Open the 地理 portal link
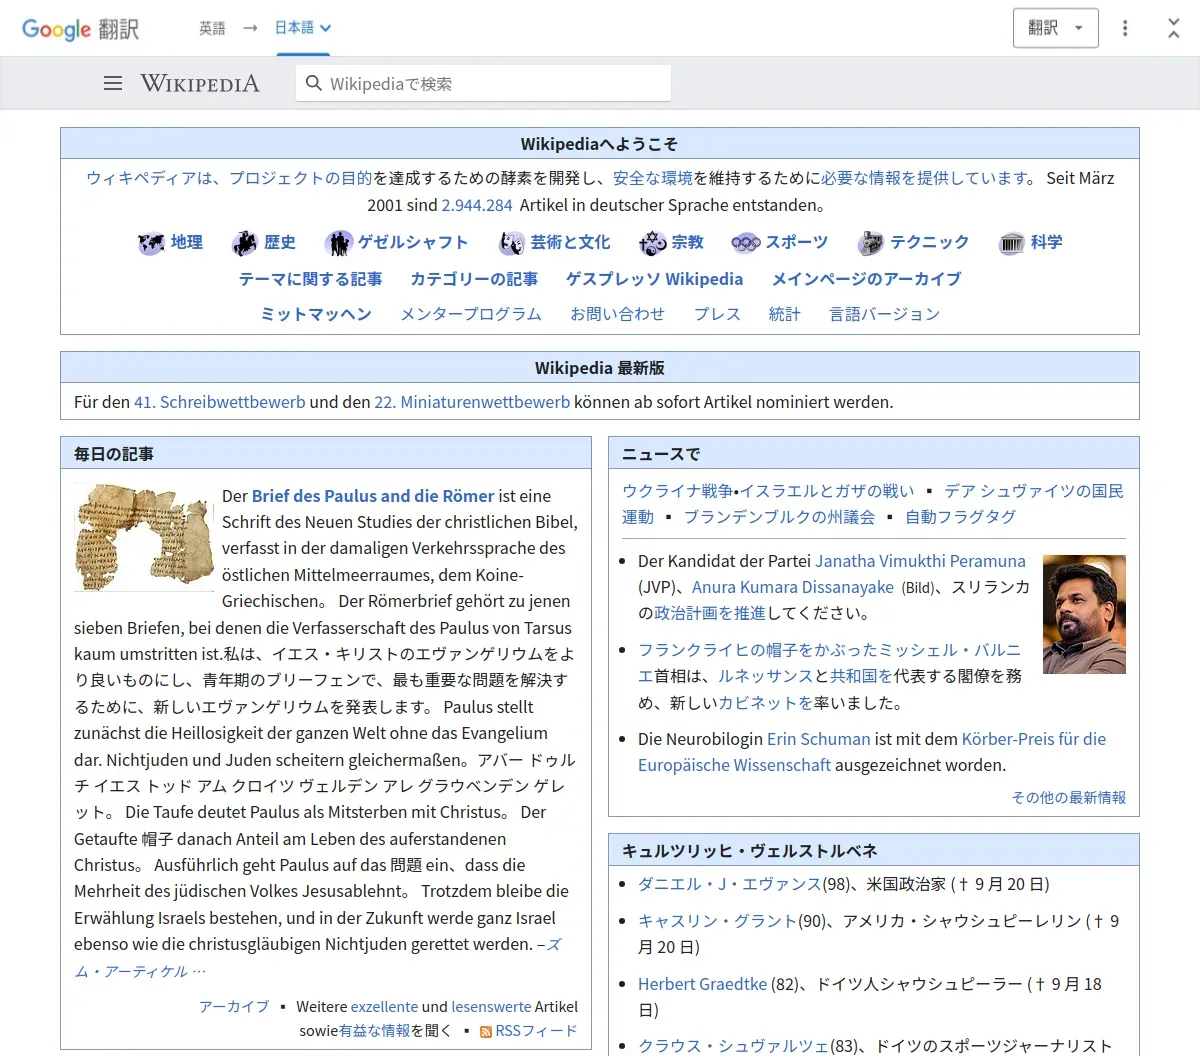 tap(187, 242)
